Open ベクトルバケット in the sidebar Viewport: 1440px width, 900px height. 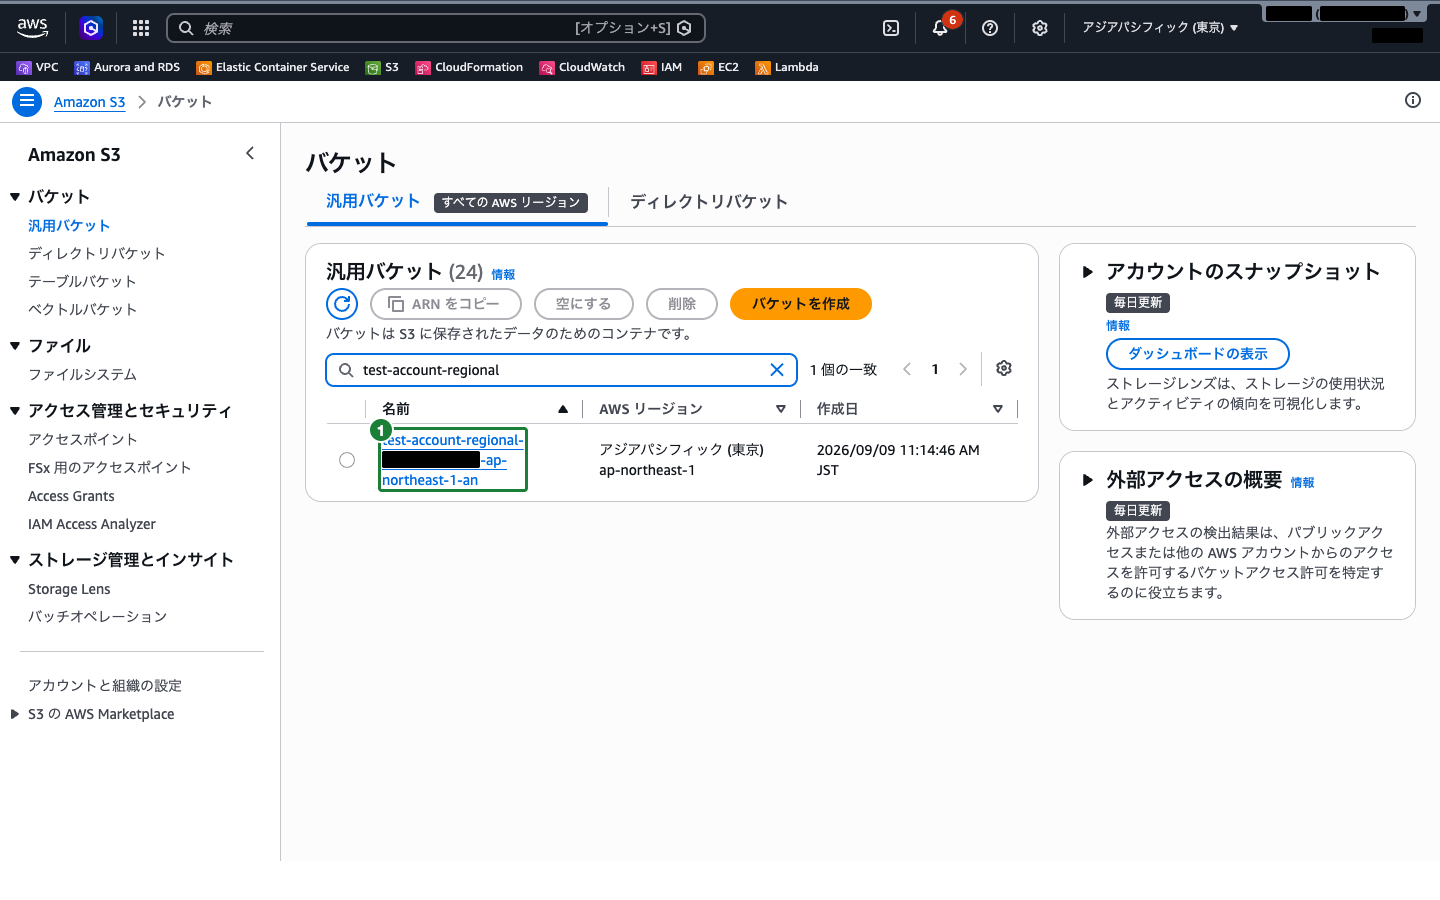coord(82,310)
